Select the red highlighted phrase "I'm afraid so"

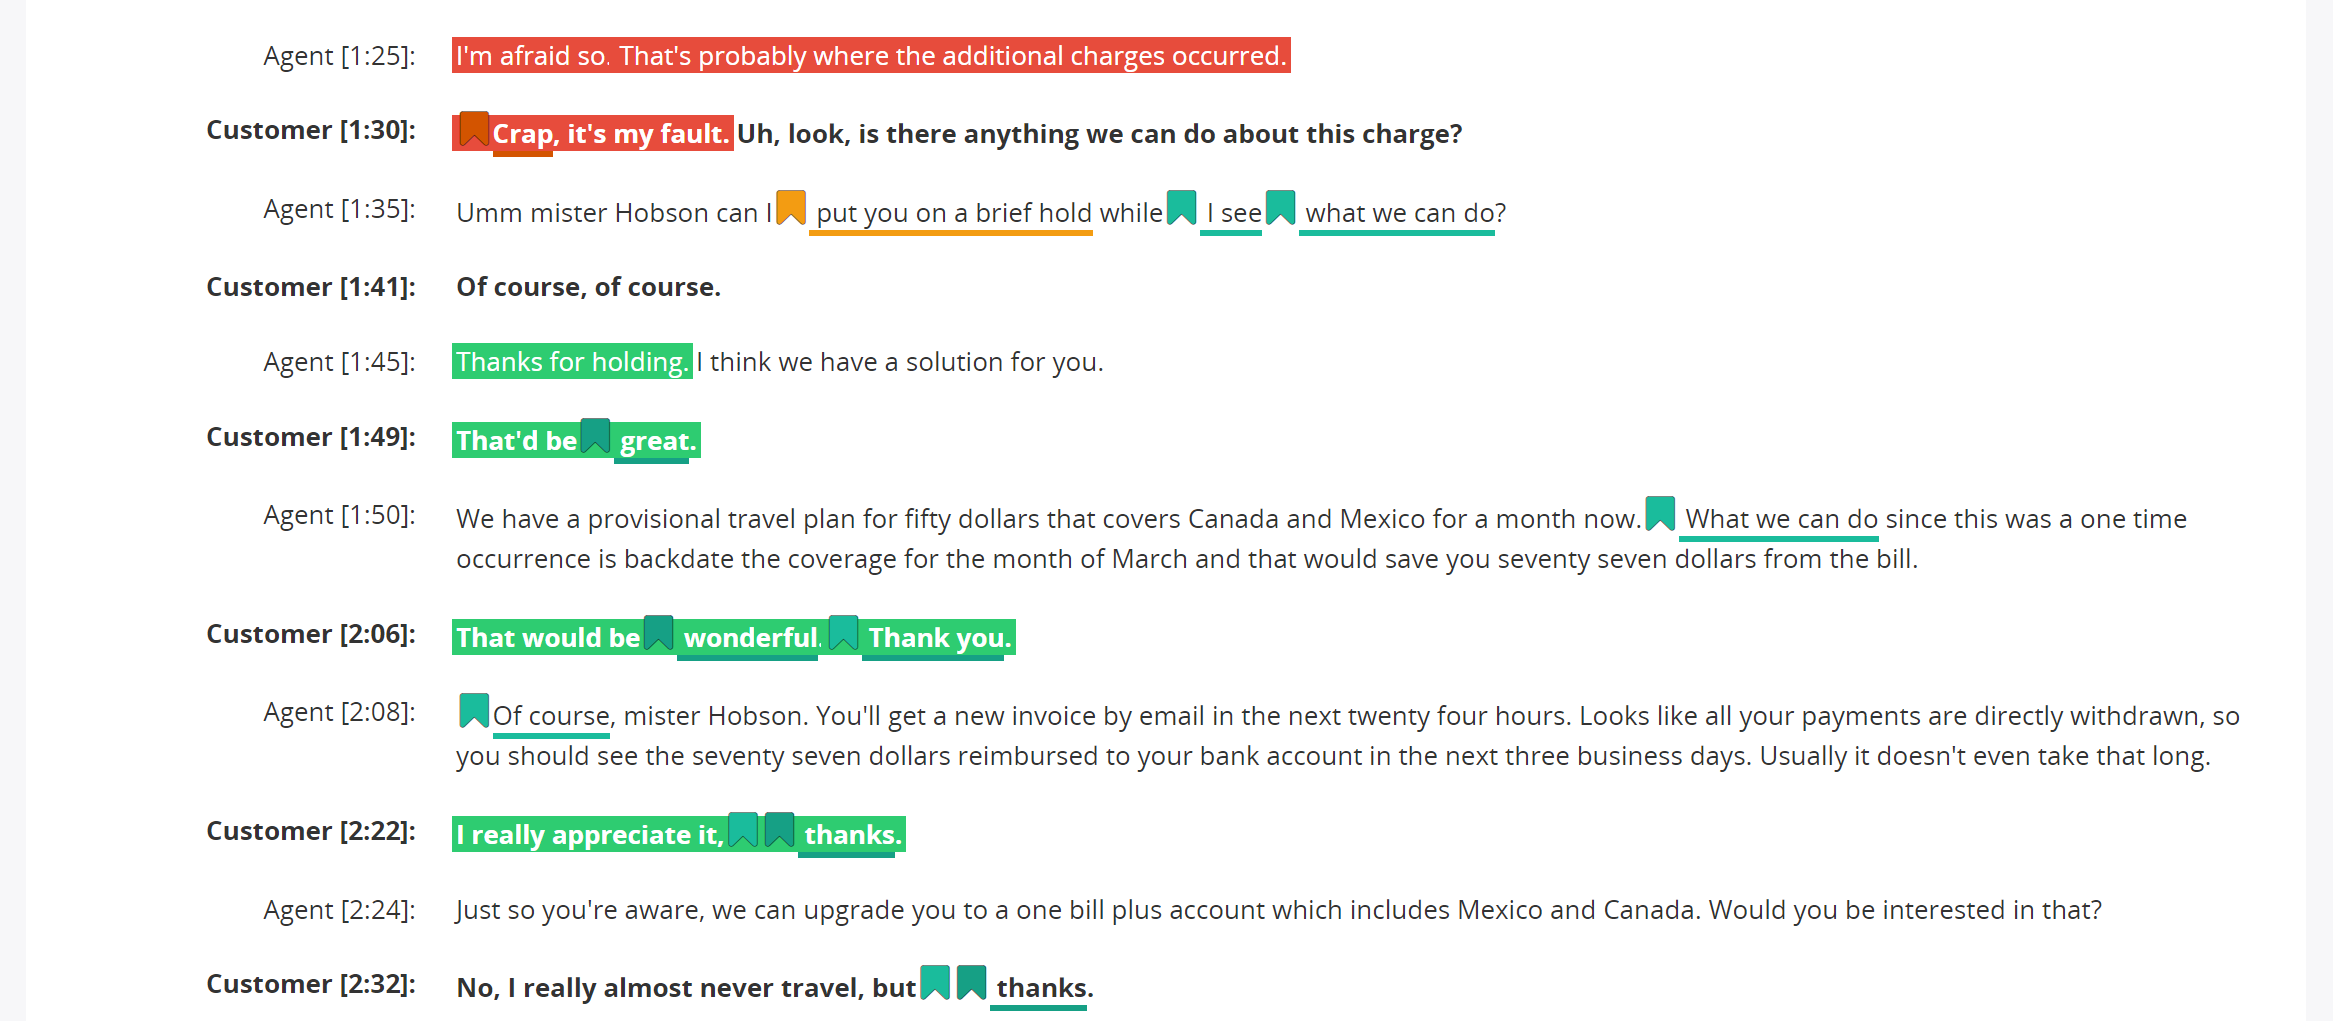click(531, 56)
